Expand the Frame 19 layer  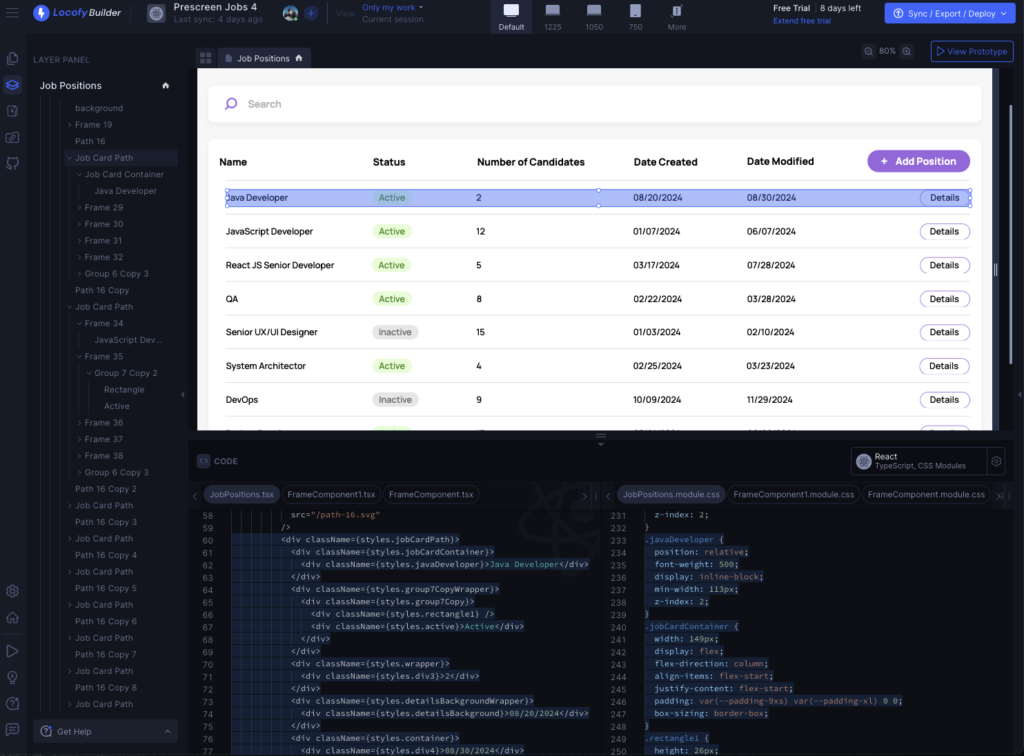(69, 125)
